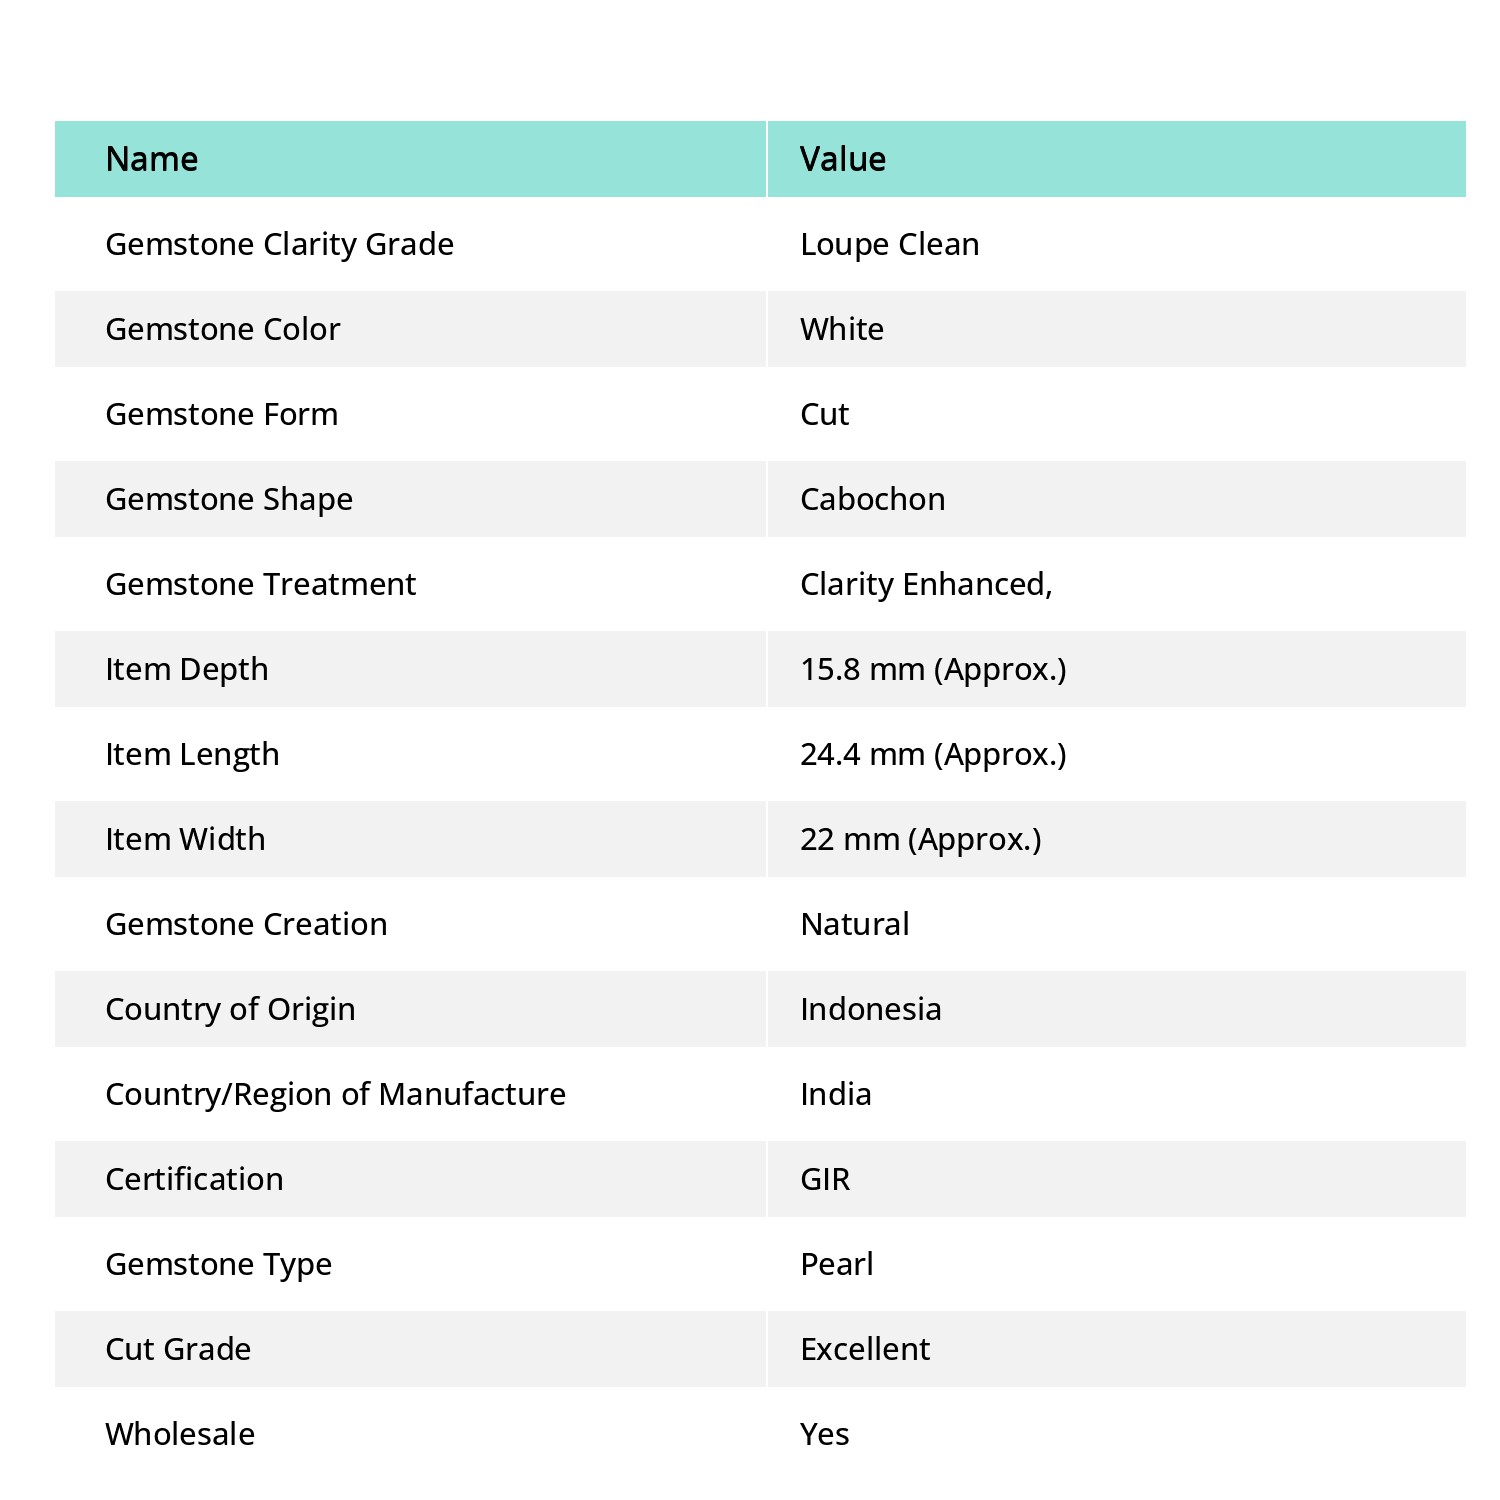The width and height of the screenshot is (1500, 1500).
Task: Click the Excellent cut grade value
Action: tap(865, 1349)
